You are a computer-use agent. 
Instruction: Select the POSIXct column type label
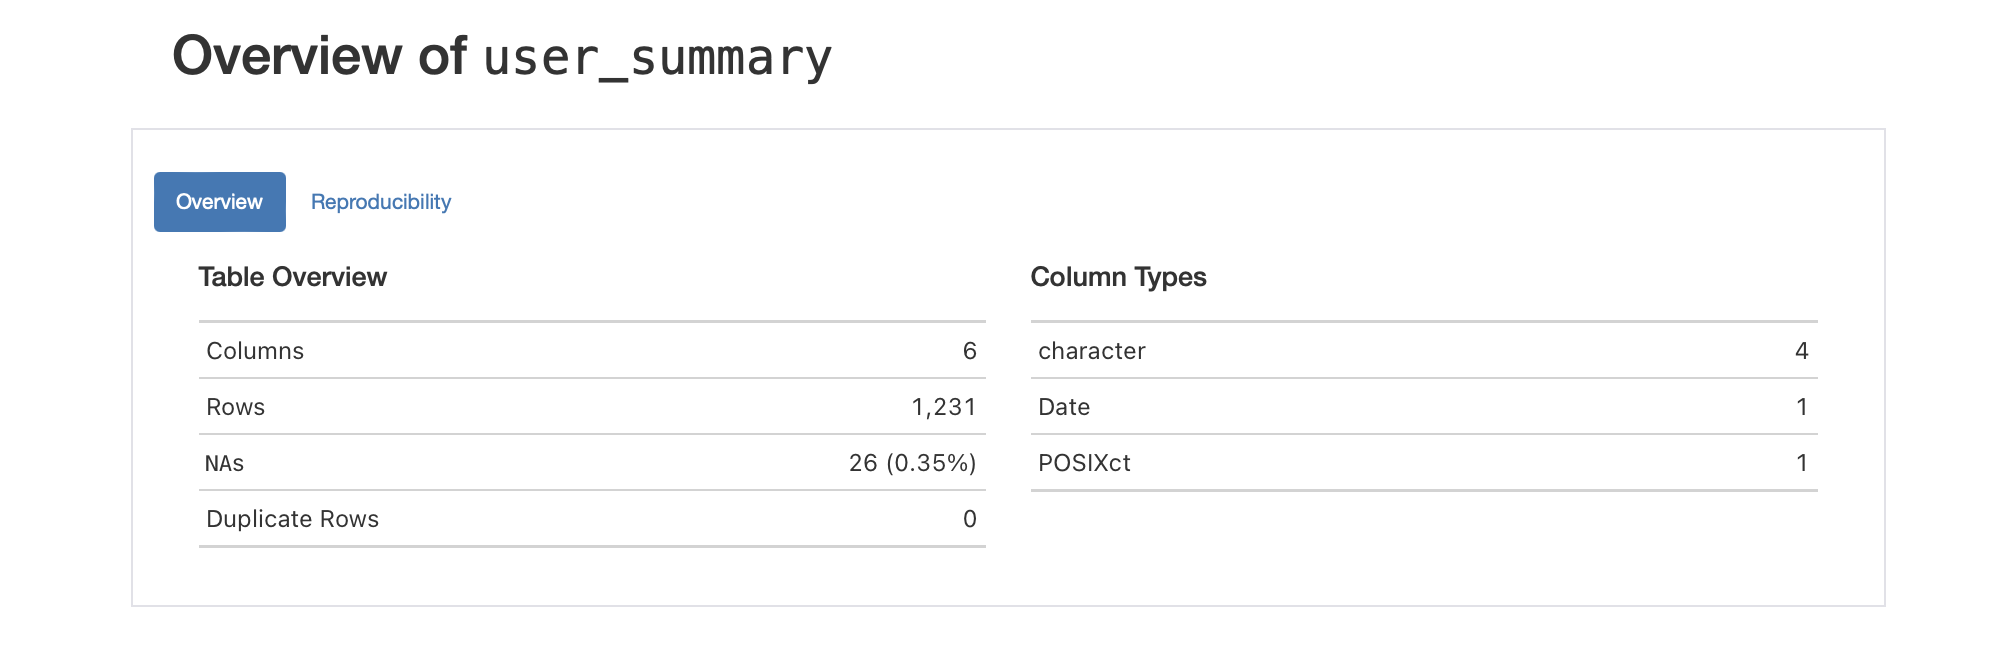point(1084,463)
